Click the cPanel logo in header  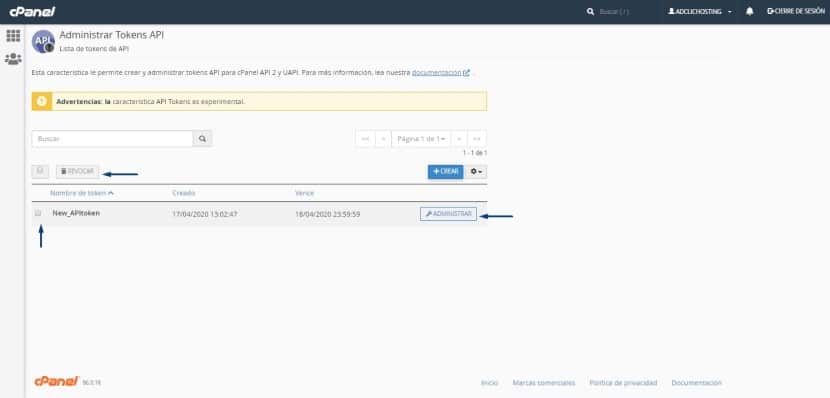point(32,12)
